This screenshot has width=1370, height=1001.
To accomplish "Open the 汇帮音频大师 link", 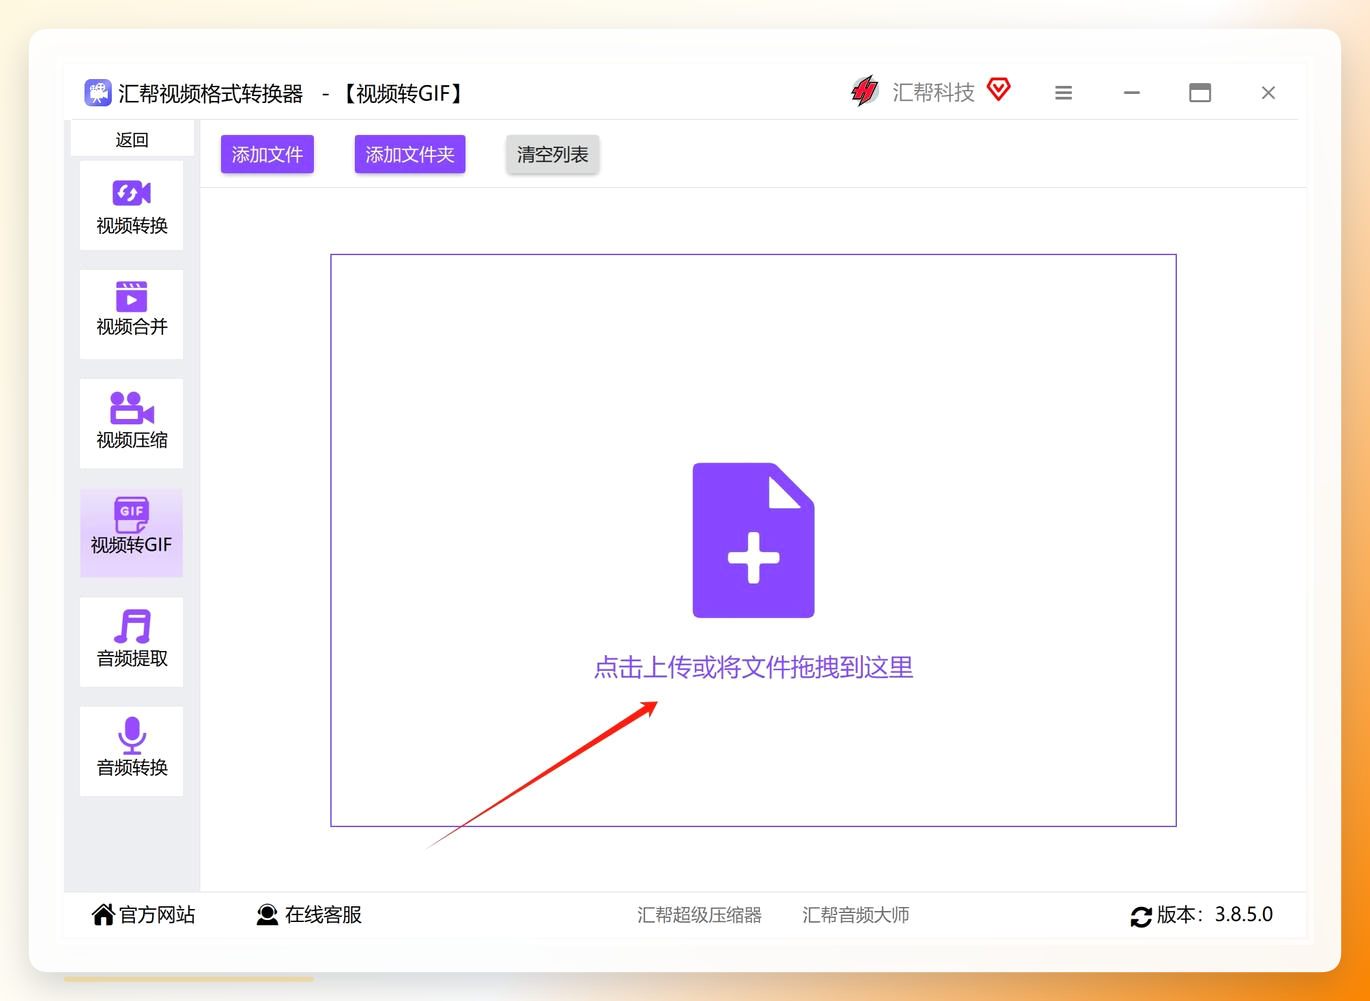I will tap(856, 915).
